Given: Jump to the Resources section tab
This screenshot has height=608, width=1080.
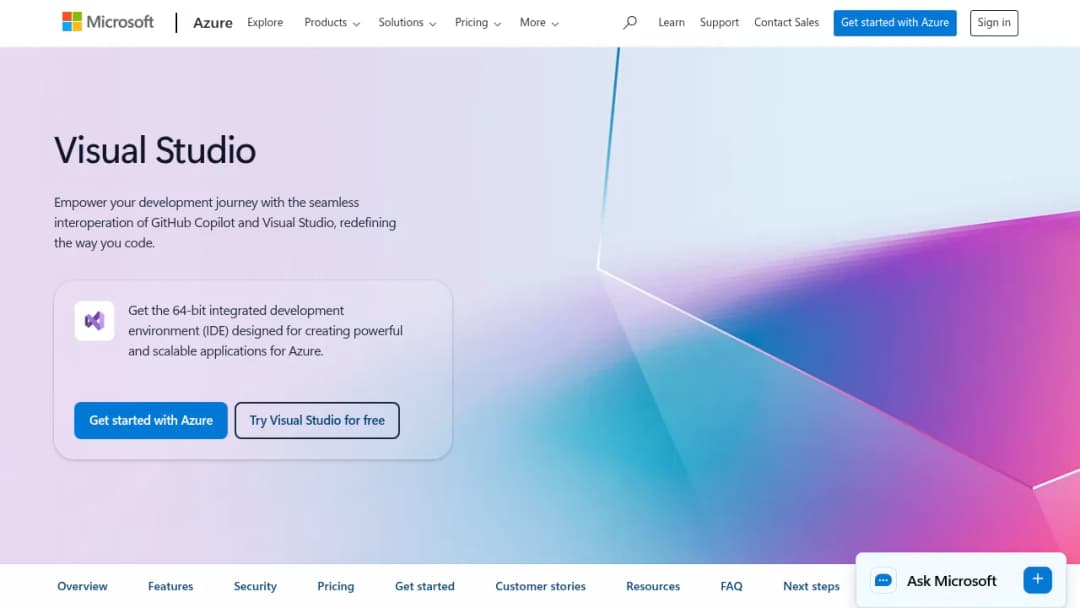Looking at the screenshot, I should 652,586.
